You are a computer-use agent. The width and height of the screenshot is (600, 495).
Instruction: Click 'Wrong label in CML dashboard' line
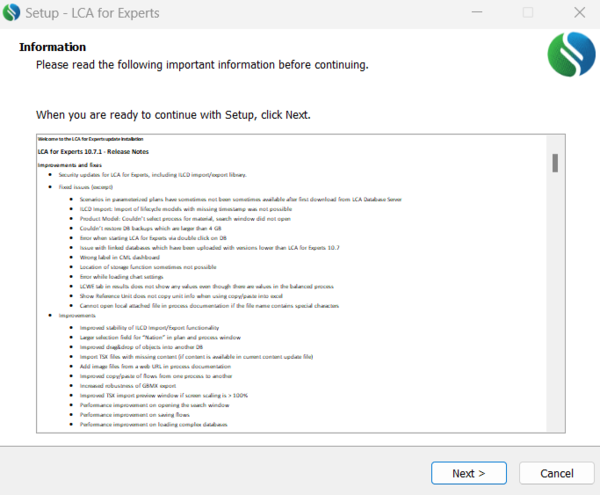pyautogui.click(x=119, y=257)
